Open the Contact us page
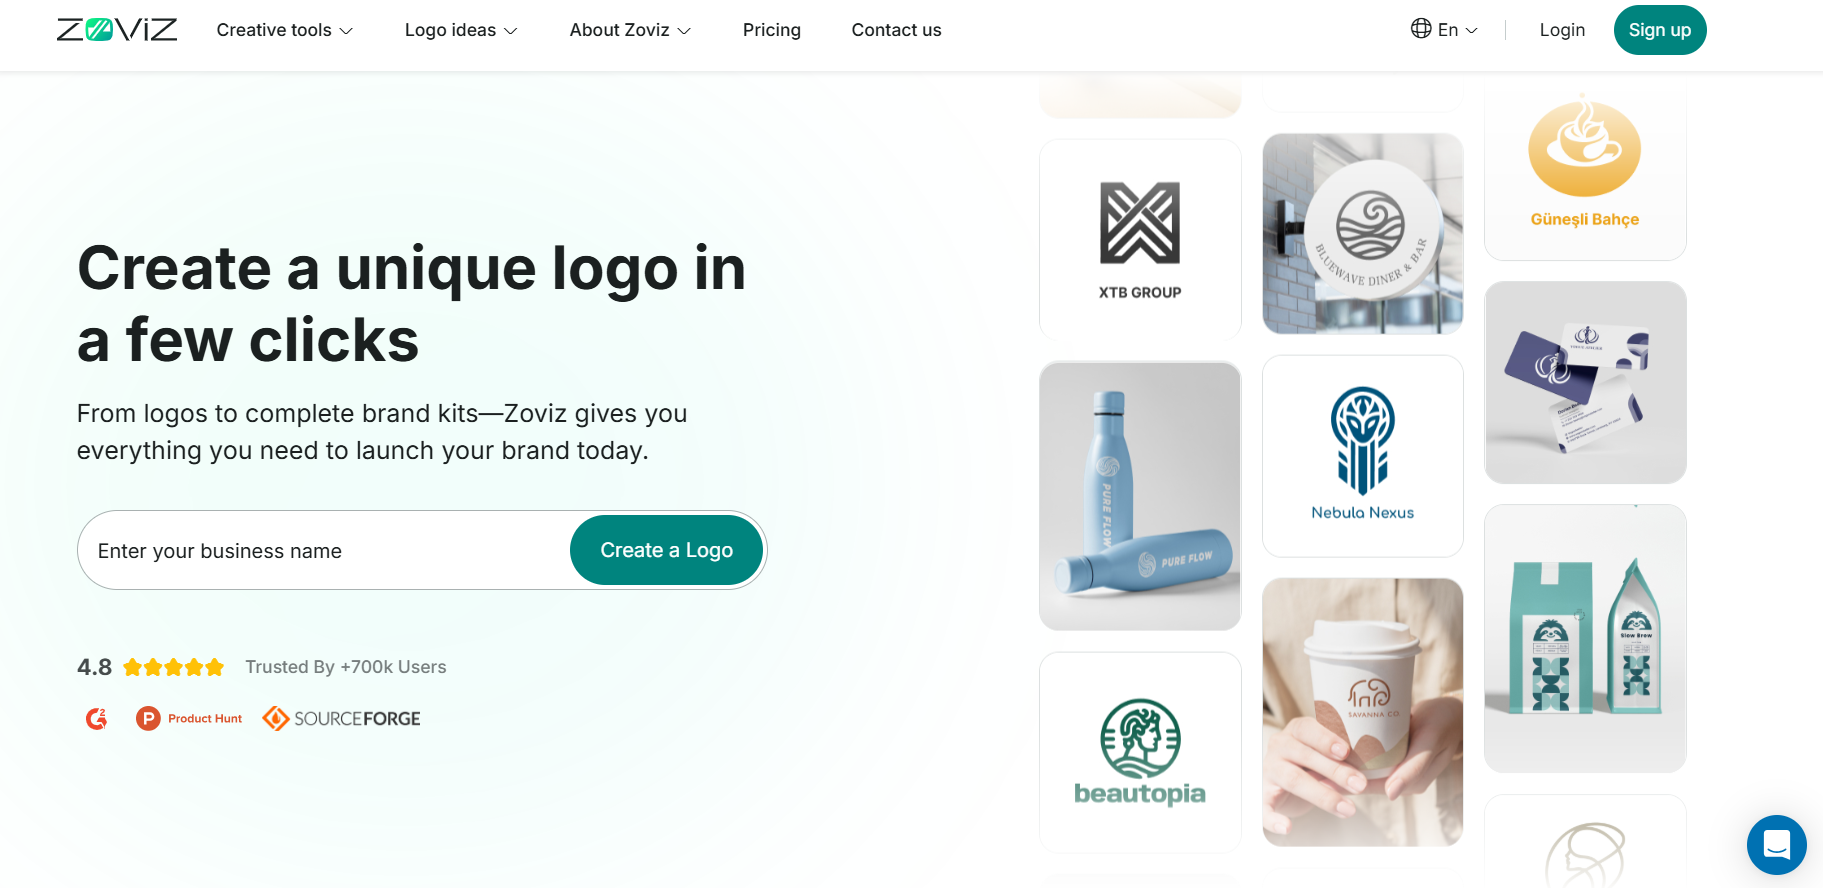 896,30
